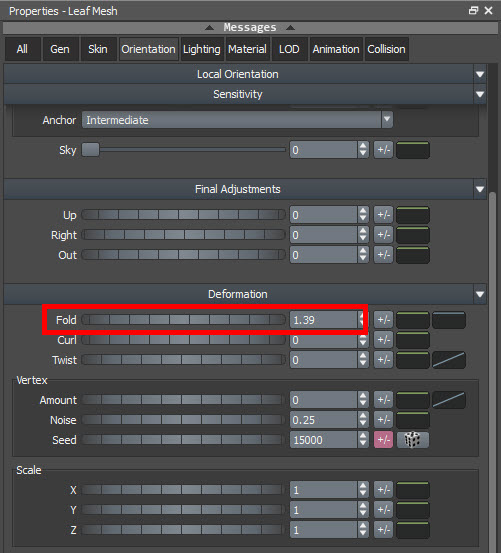Toggle the Fold +/- variance button
Viewport: 501px width, 553px height.
click(384, 320)
